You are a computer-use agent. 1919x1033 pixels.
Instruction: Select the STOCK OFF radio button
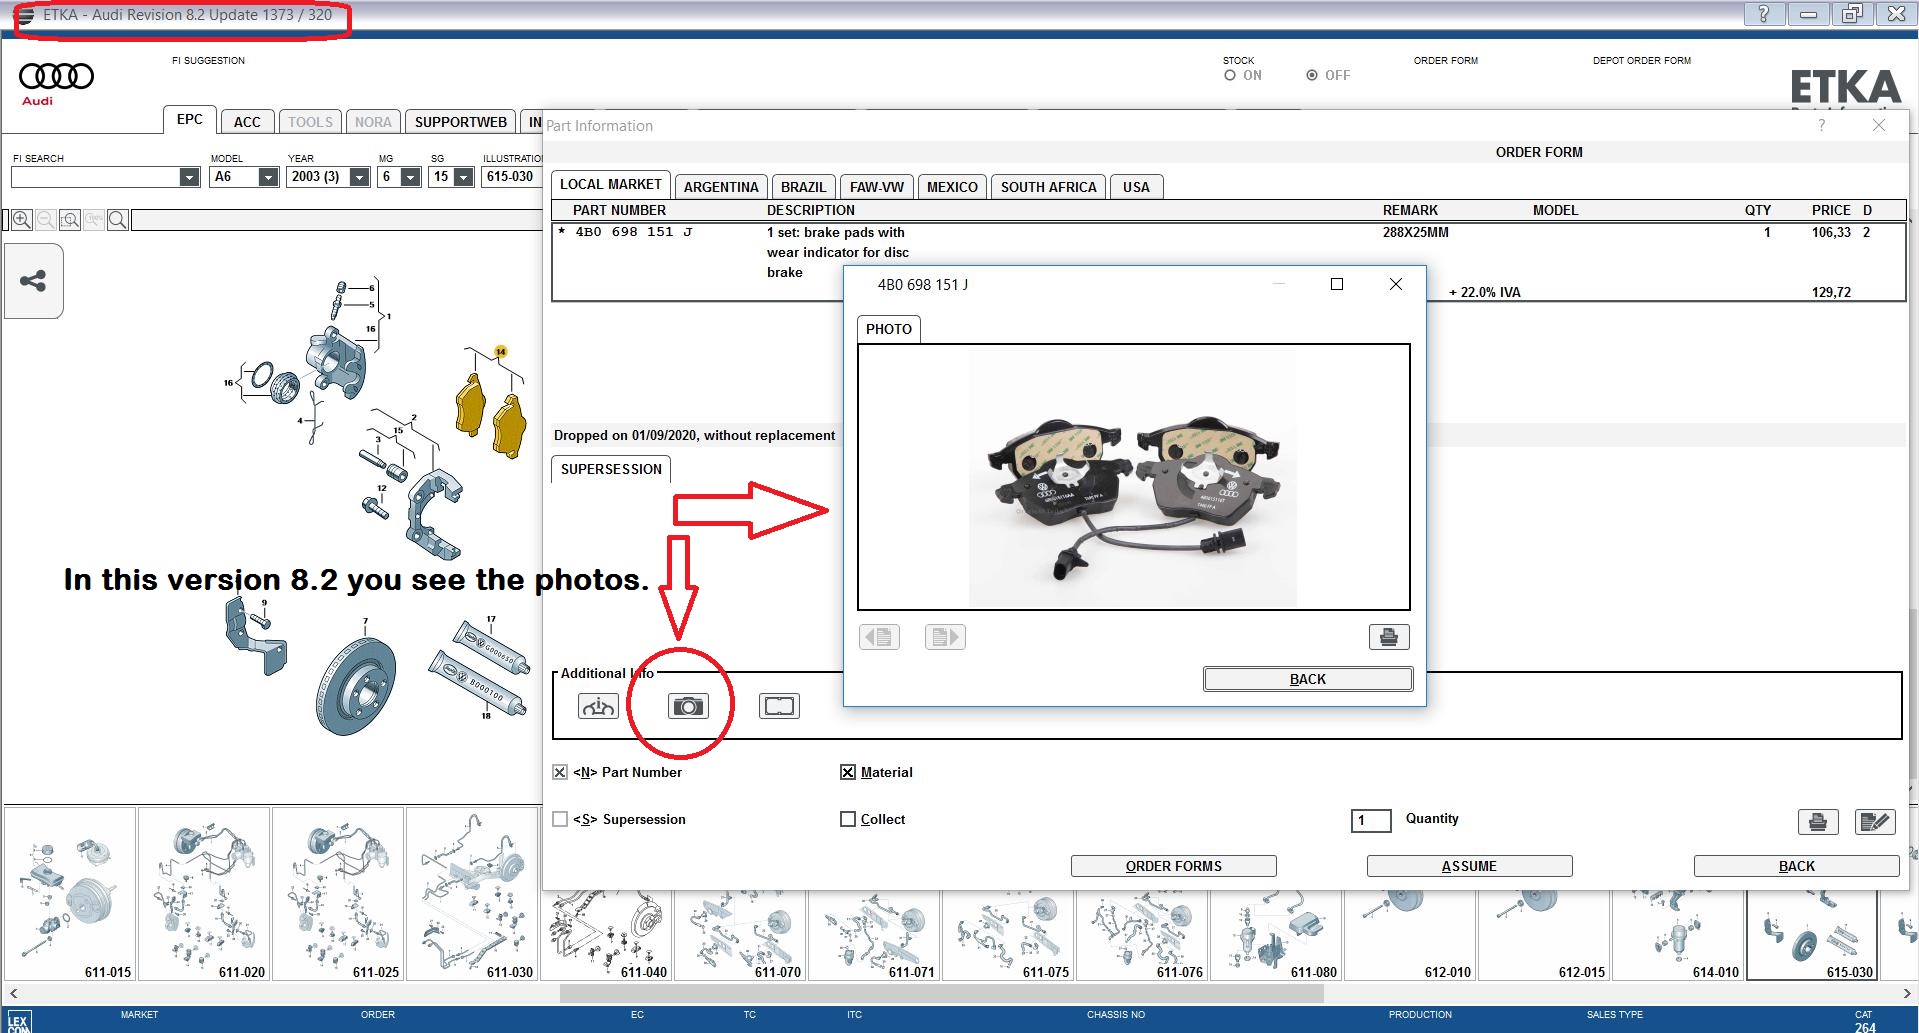(1312, 75)
